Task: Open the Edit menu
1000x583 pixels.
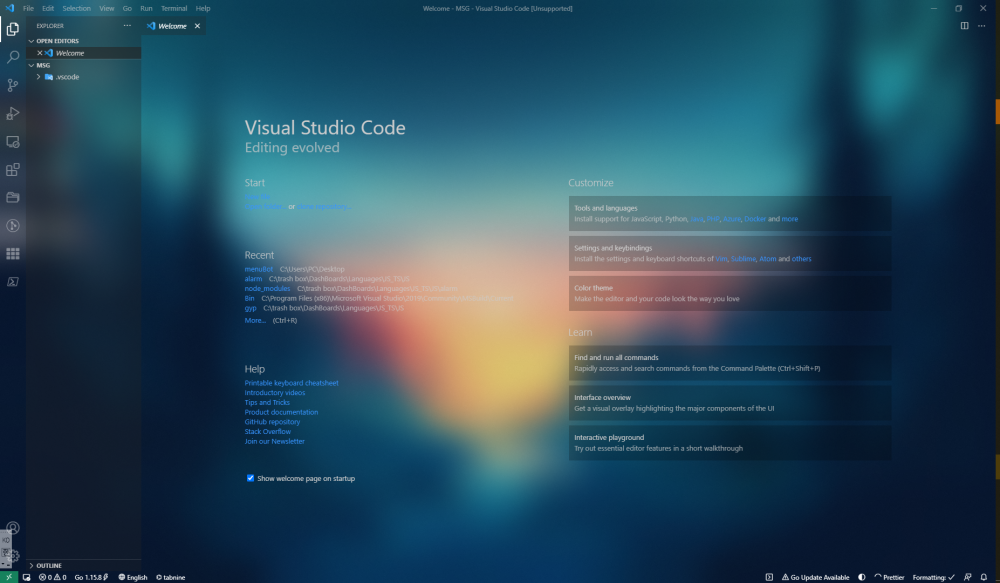Action: click(48, 8)
